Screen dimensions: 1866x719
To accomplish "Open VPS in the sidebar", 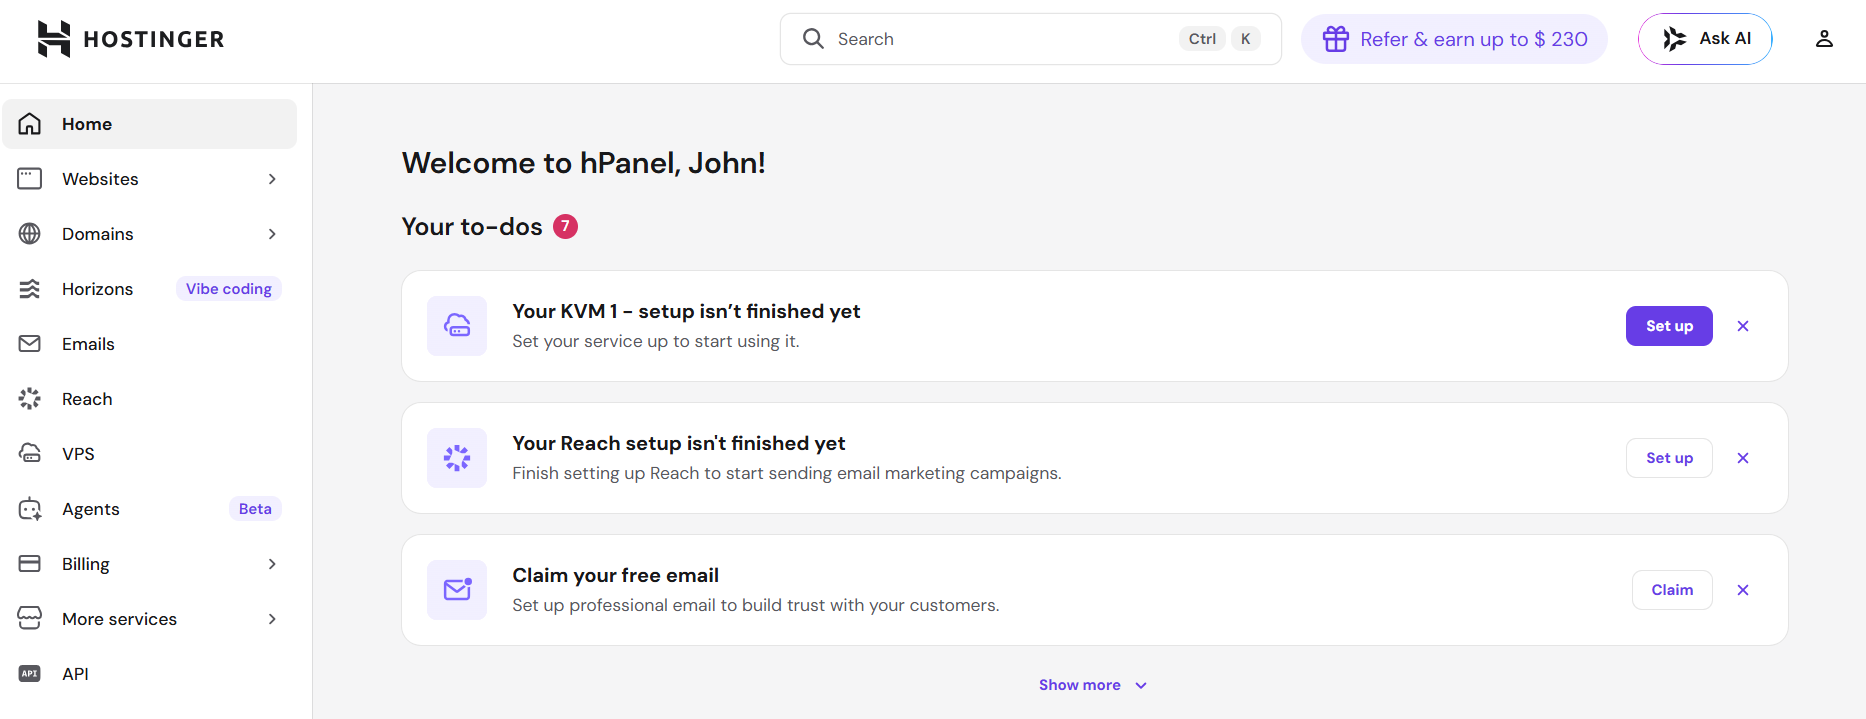I will tap(150, 454).
